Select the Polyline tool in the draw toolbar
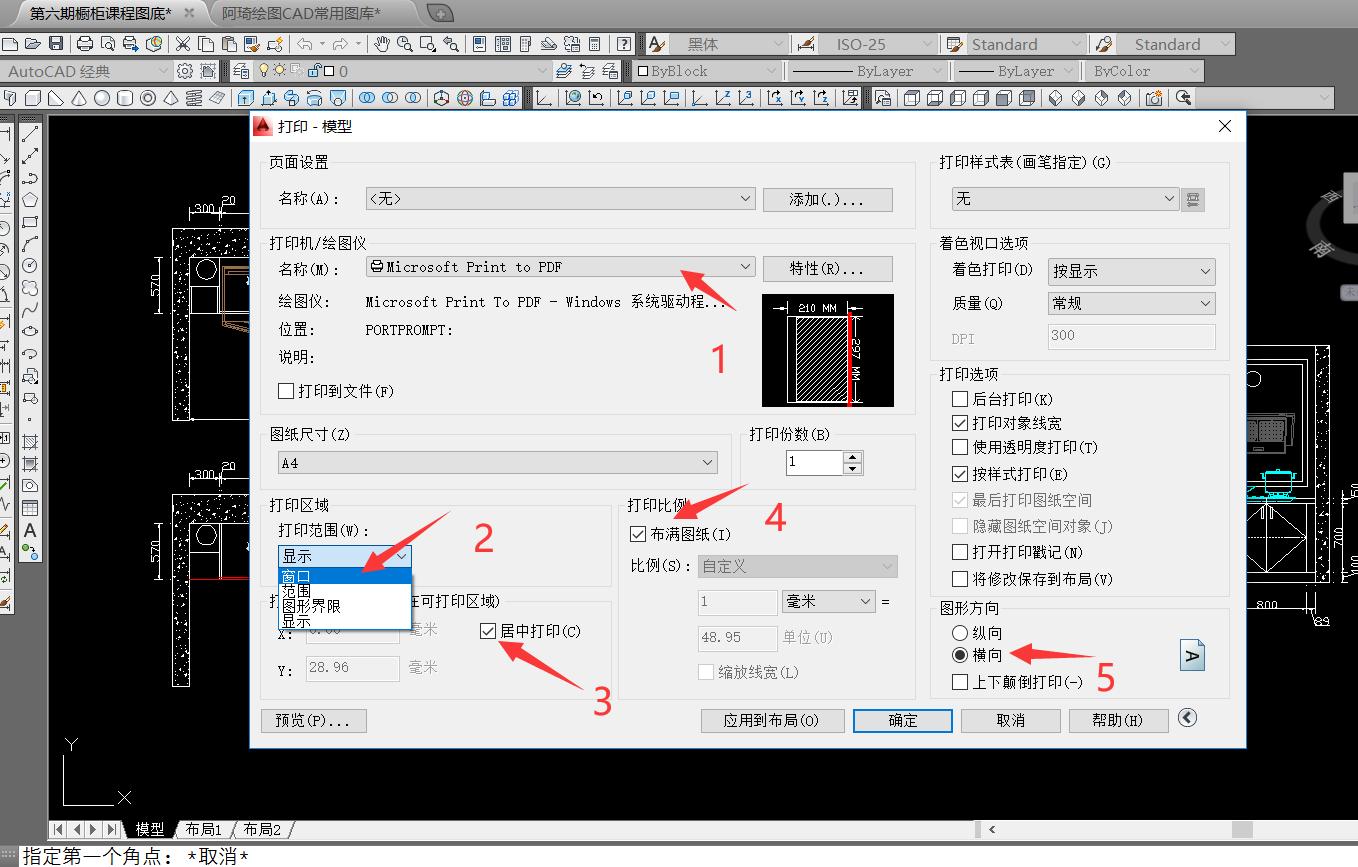Image resolution: width=1358 pixels, height=867 pixels. (x=29, y=177)
